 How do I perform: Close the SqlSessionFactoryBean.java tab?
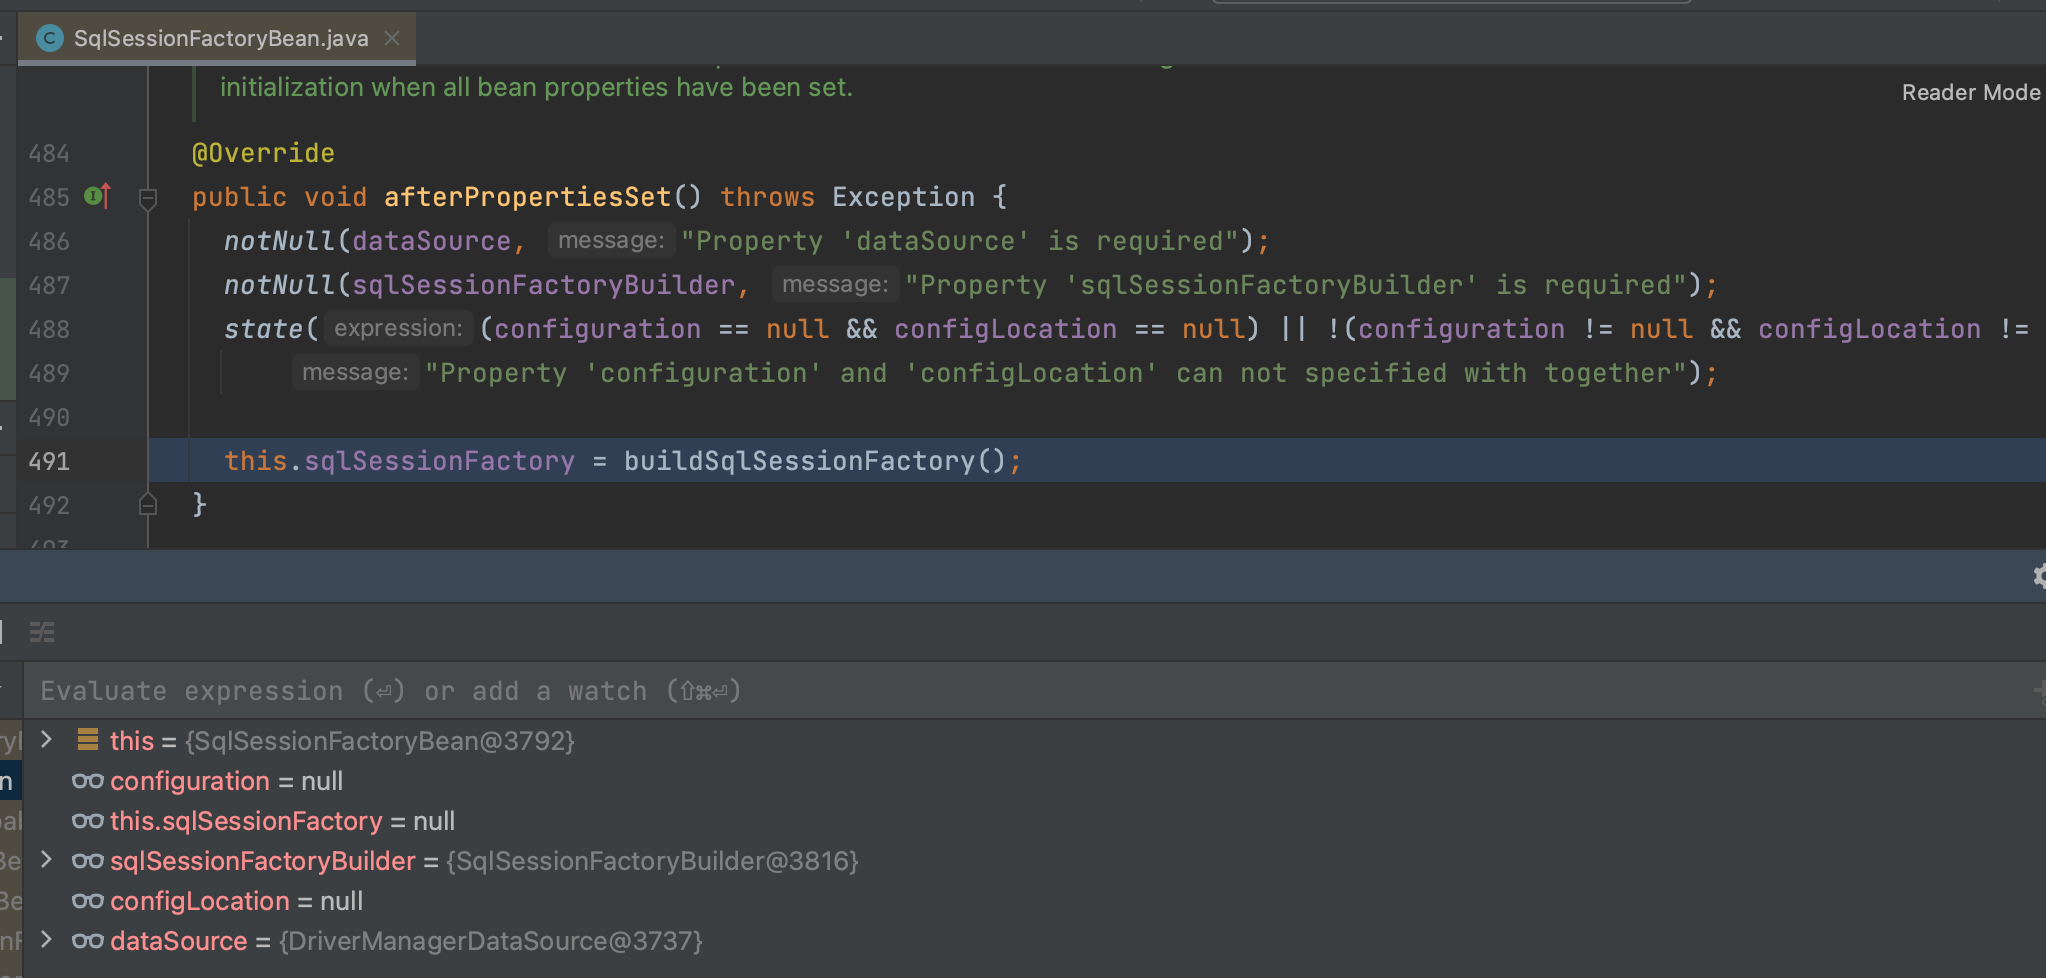point(392,38)
